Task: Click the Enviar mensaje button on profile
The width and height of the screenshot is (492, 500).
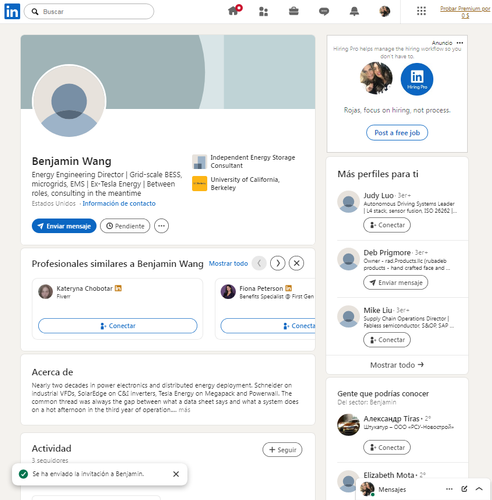Action: tap(64, 226)
